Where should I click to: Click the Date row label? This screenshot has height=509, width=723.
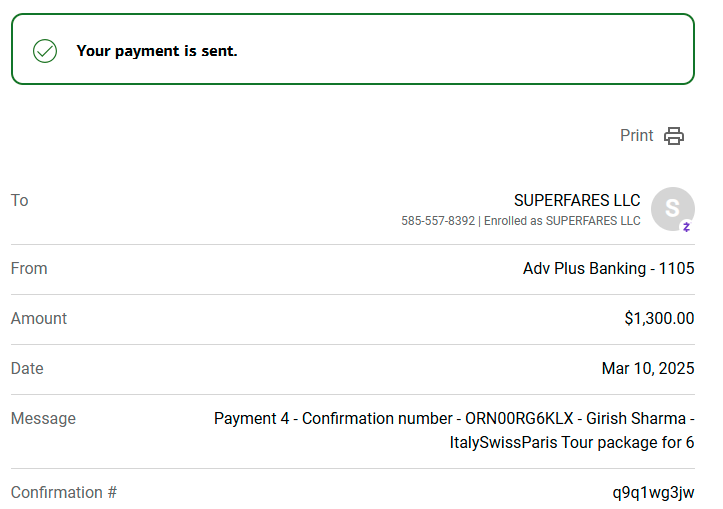(27, 368)
